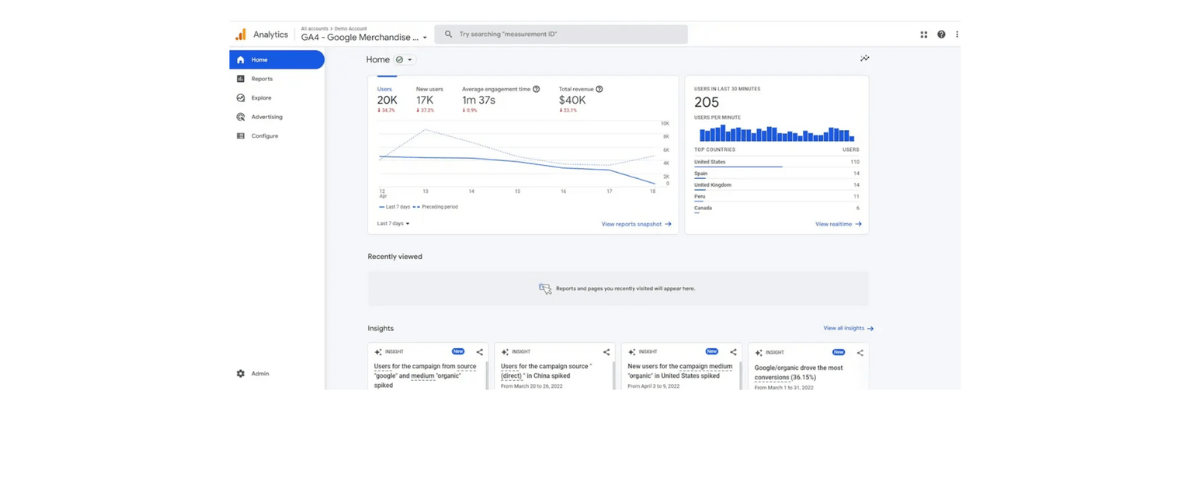Expand the Home status dropdown
The height and width of the screenshot is (504, 1191).
tap(403, 60)
